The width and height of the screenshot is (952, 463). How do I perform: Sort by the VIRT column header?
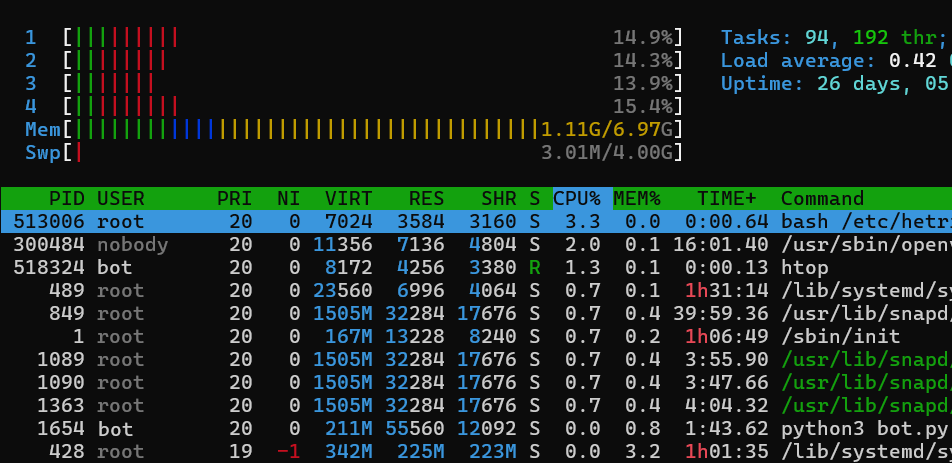click(x=348, y=198)
